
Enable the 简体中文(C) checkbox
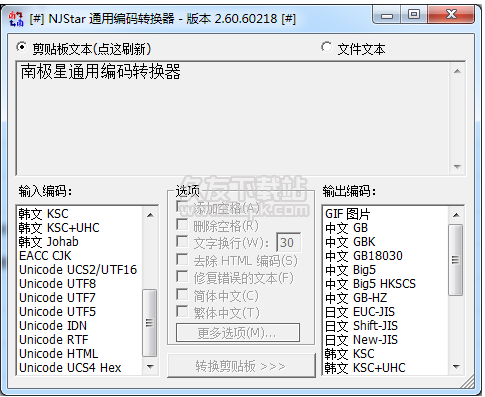pyautogui.click(x=182, y=295)
